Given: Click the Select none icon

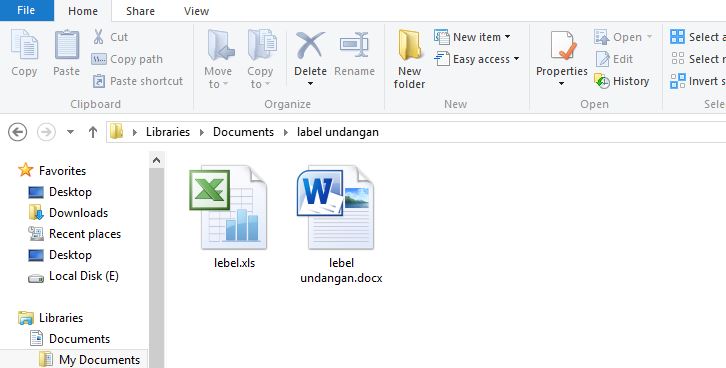Looking at the screenshot, I should pyautogui.click(x=677, y=58).
